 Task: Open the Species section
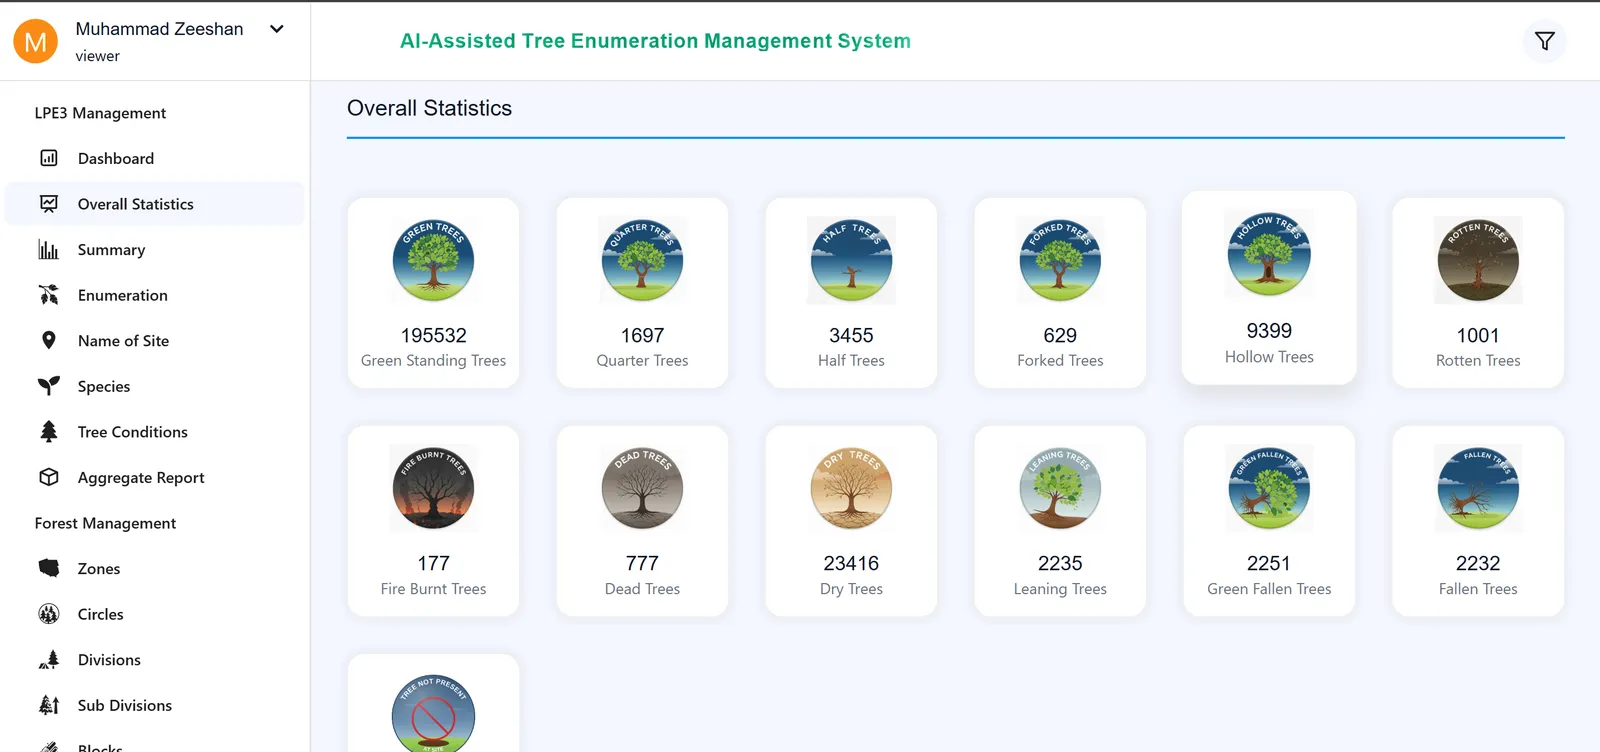tap(155, 386)
